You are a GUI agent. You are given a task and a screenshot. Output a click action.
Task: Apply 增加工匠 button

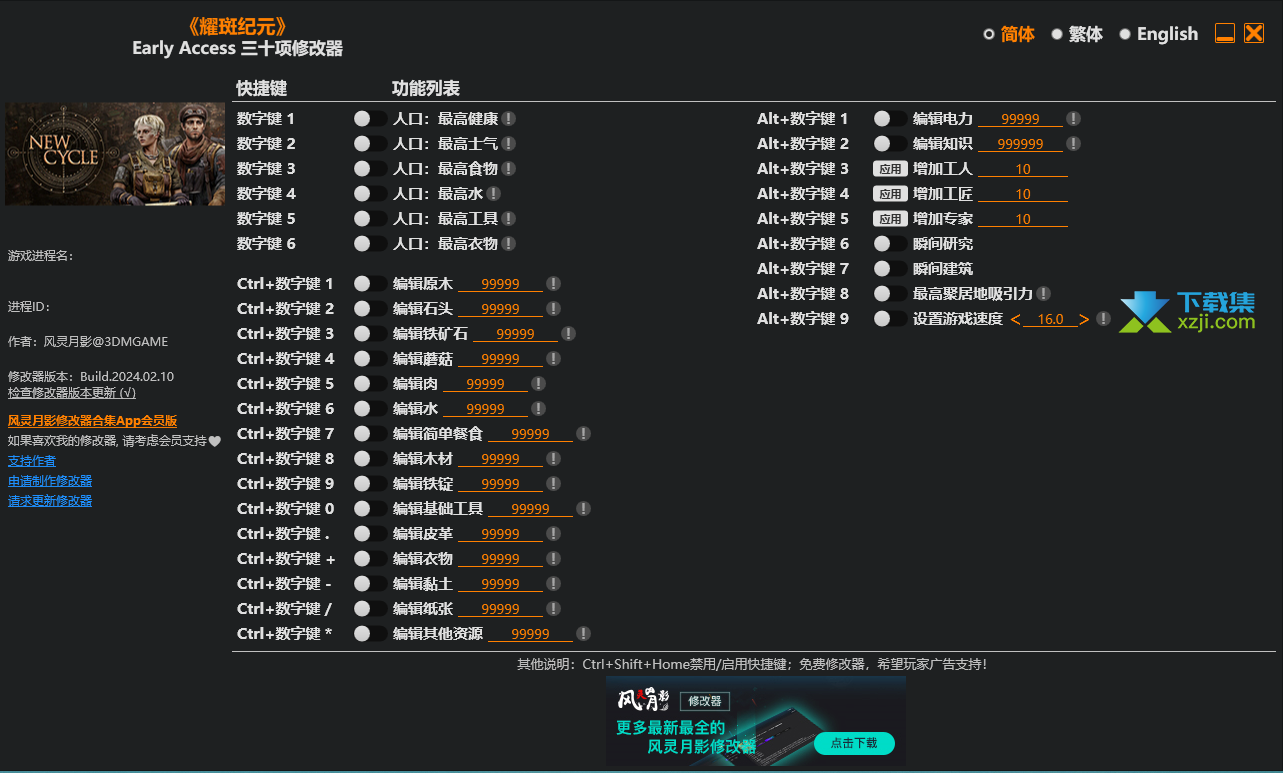click(890, 194)
